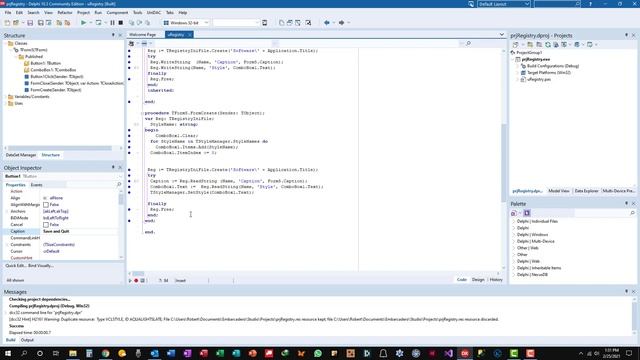Screen dimensions: 640x360
Task: Click the View Form toolbar icon
Action: tap(290, 23)
